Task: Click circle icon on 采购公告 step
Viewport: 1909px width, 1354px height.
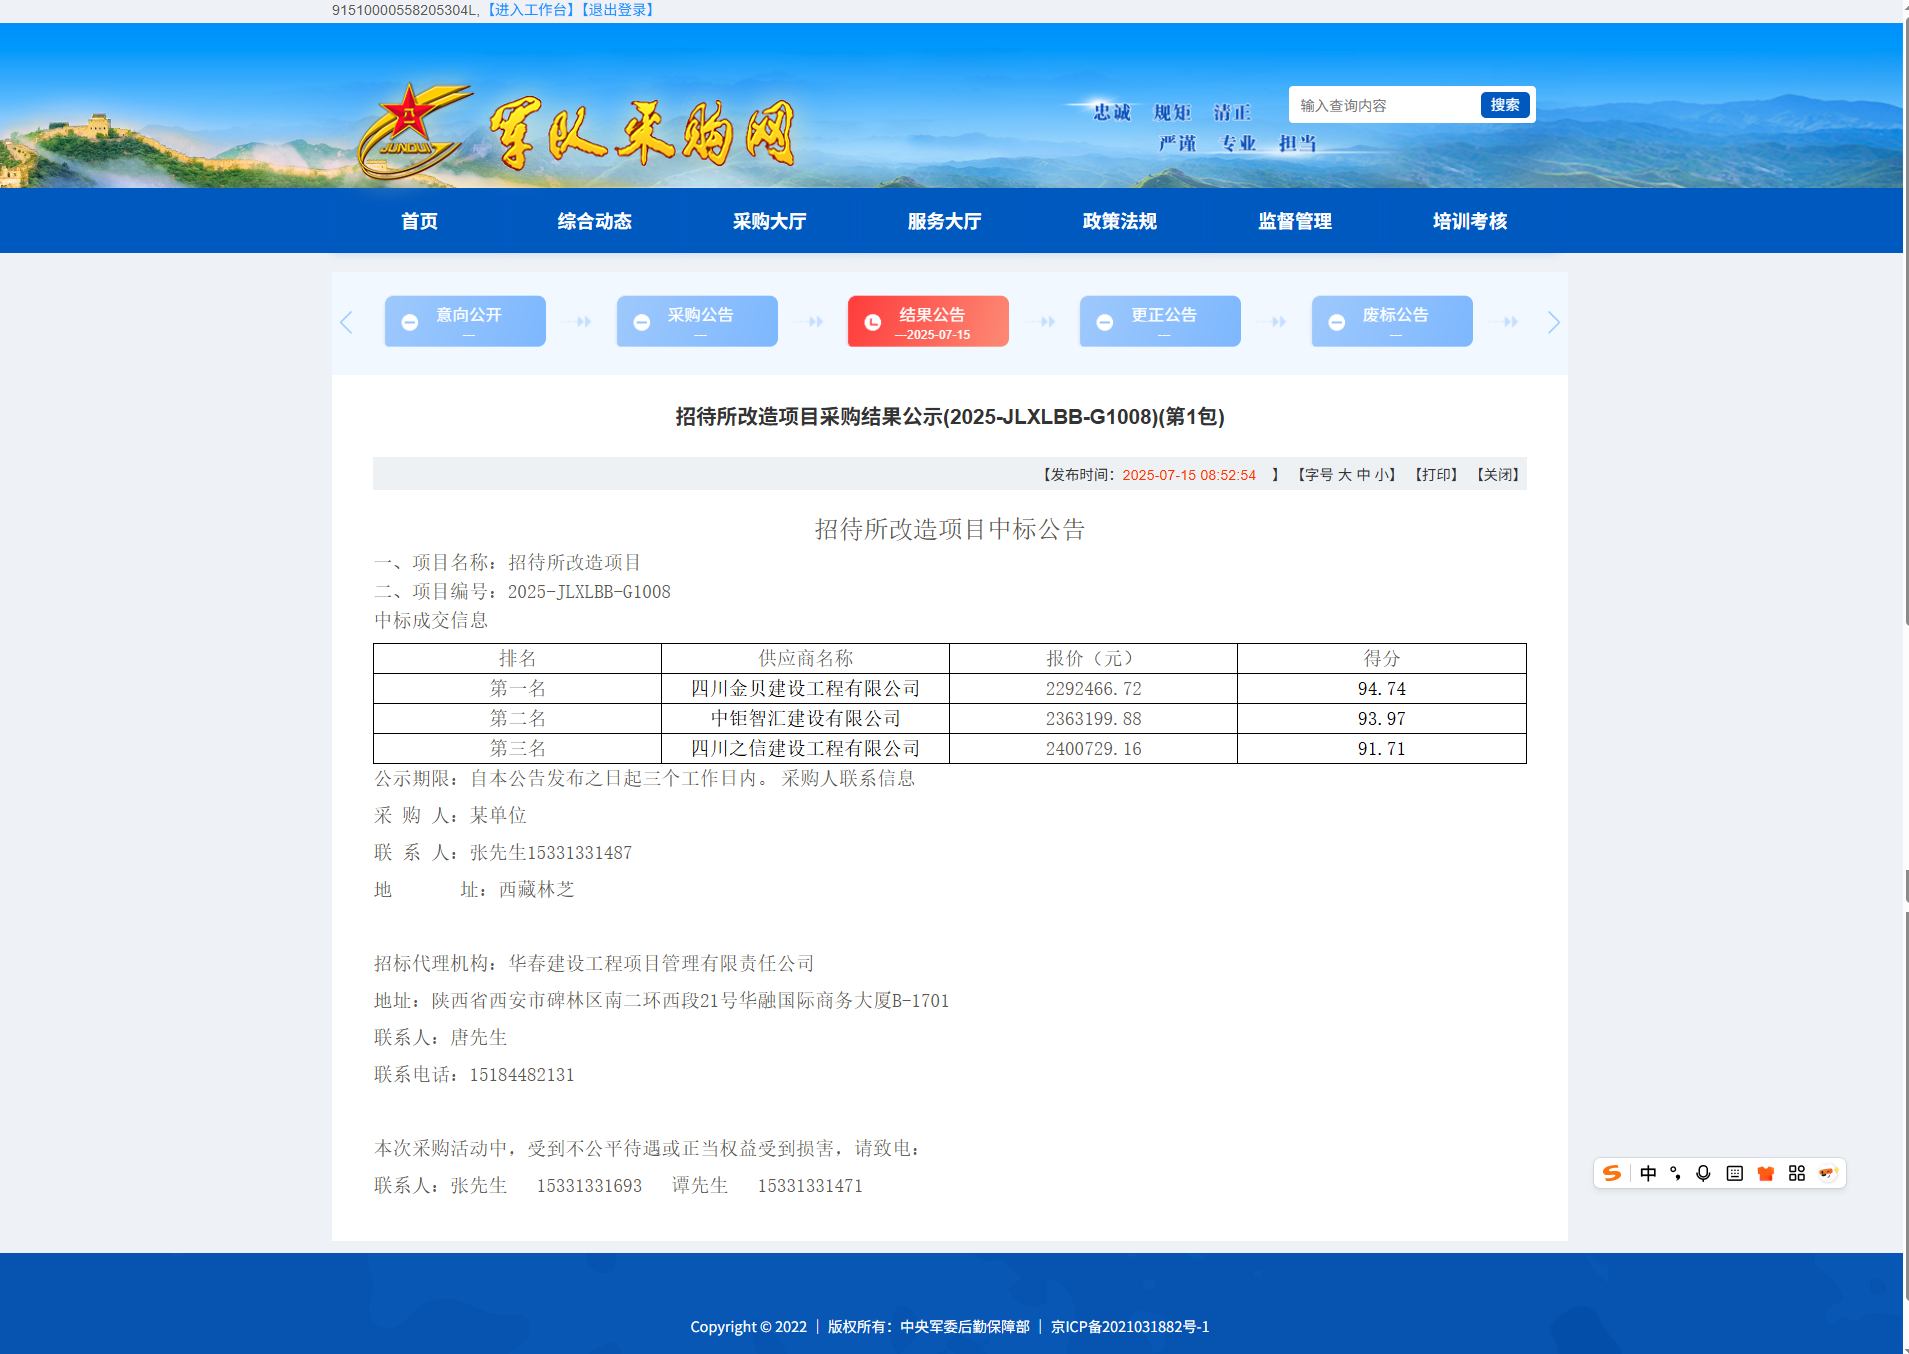Action: (641, 322)
